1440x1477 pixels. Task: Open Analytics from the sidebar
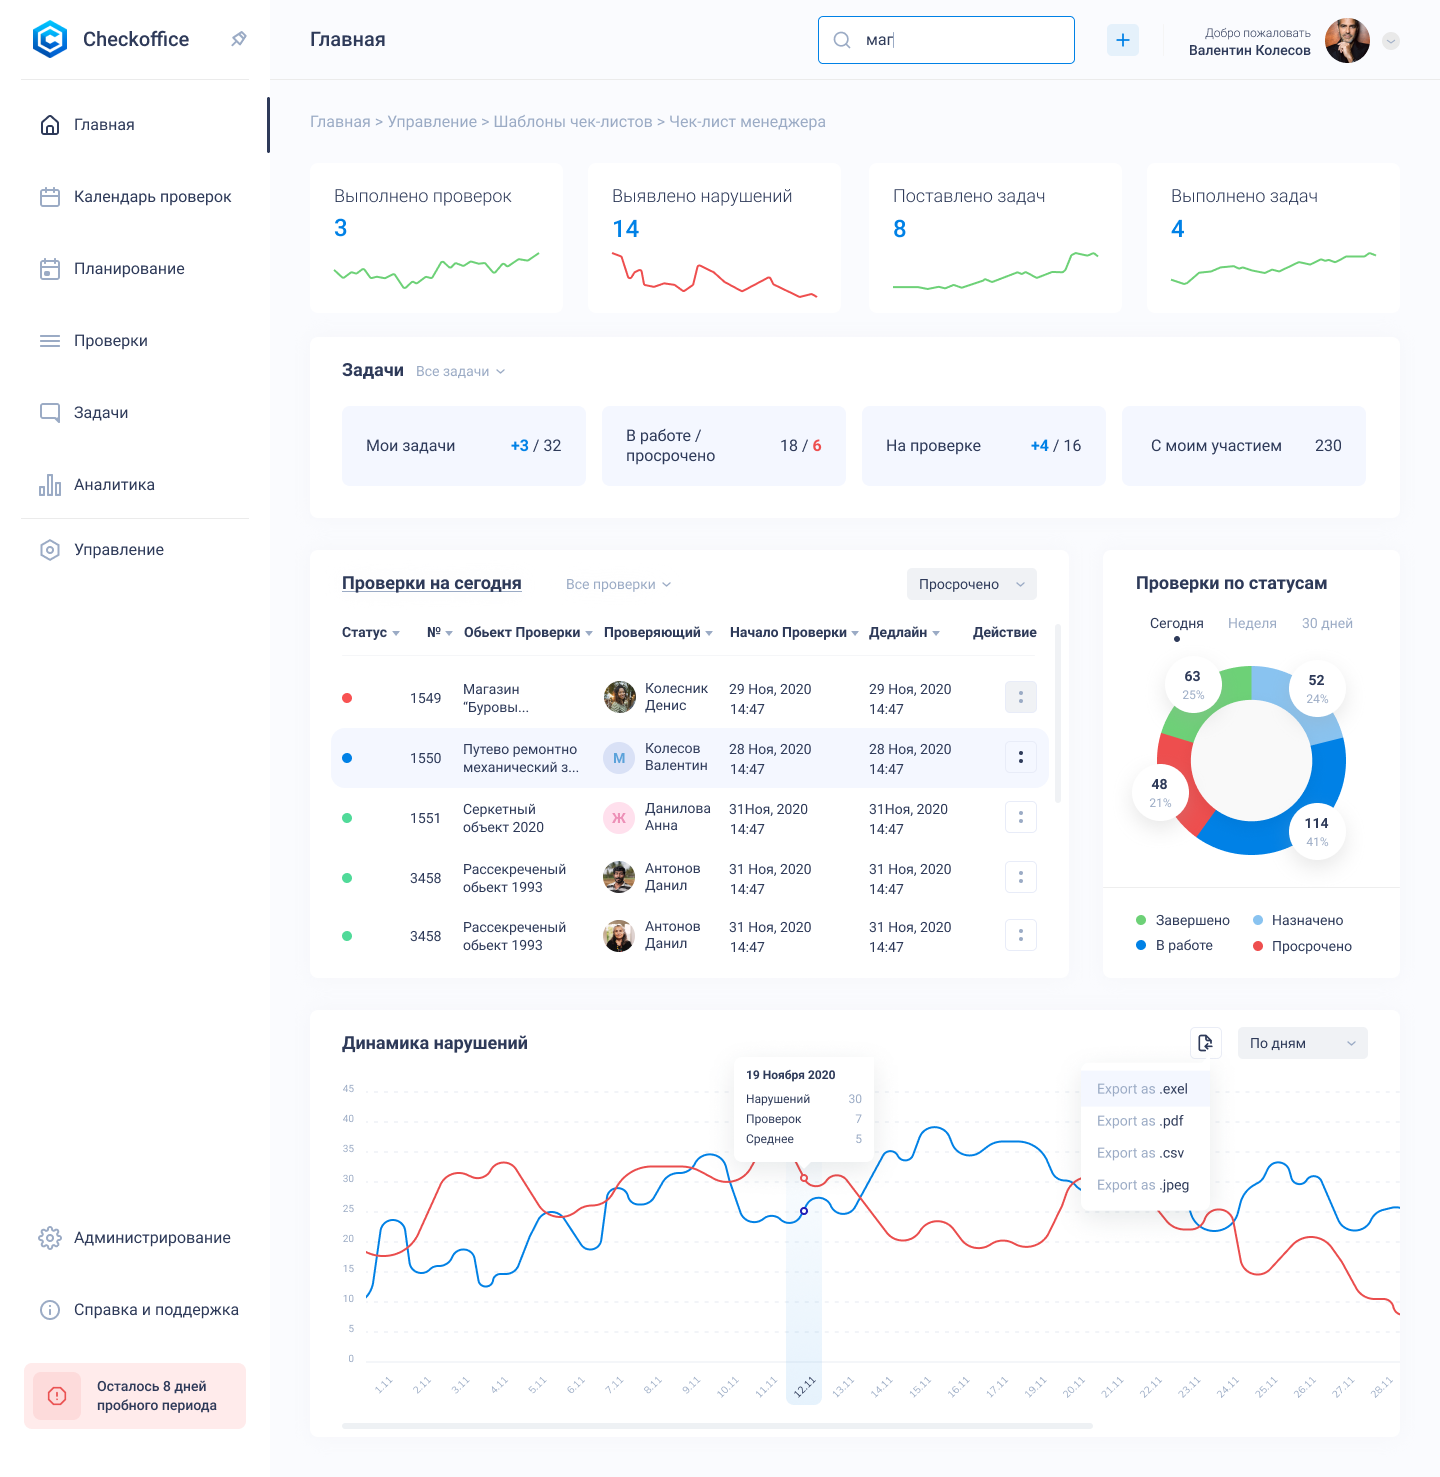(x=114, y=485)
